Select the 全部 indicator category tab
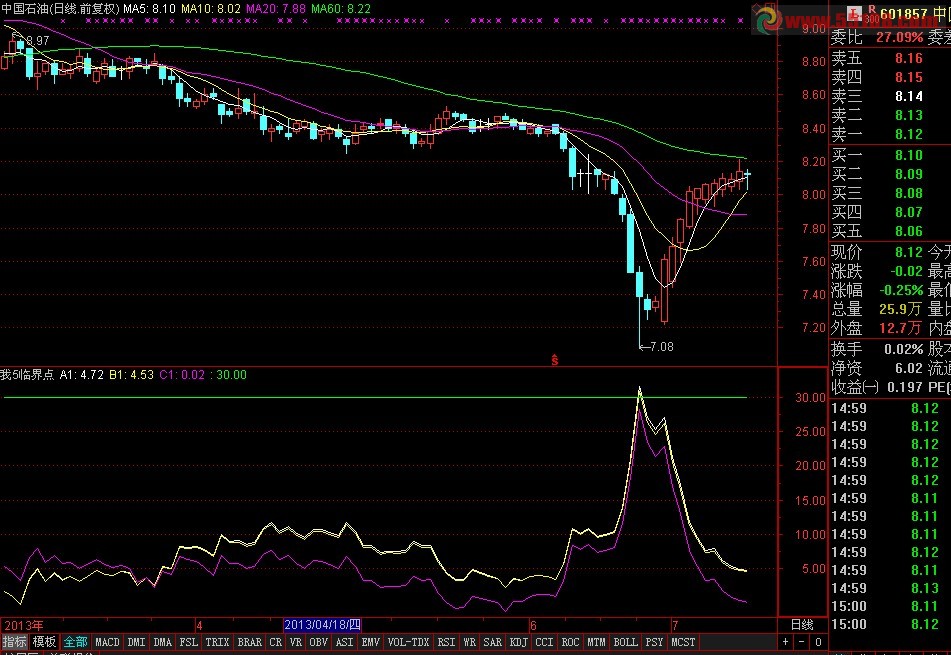 (75, 642)
